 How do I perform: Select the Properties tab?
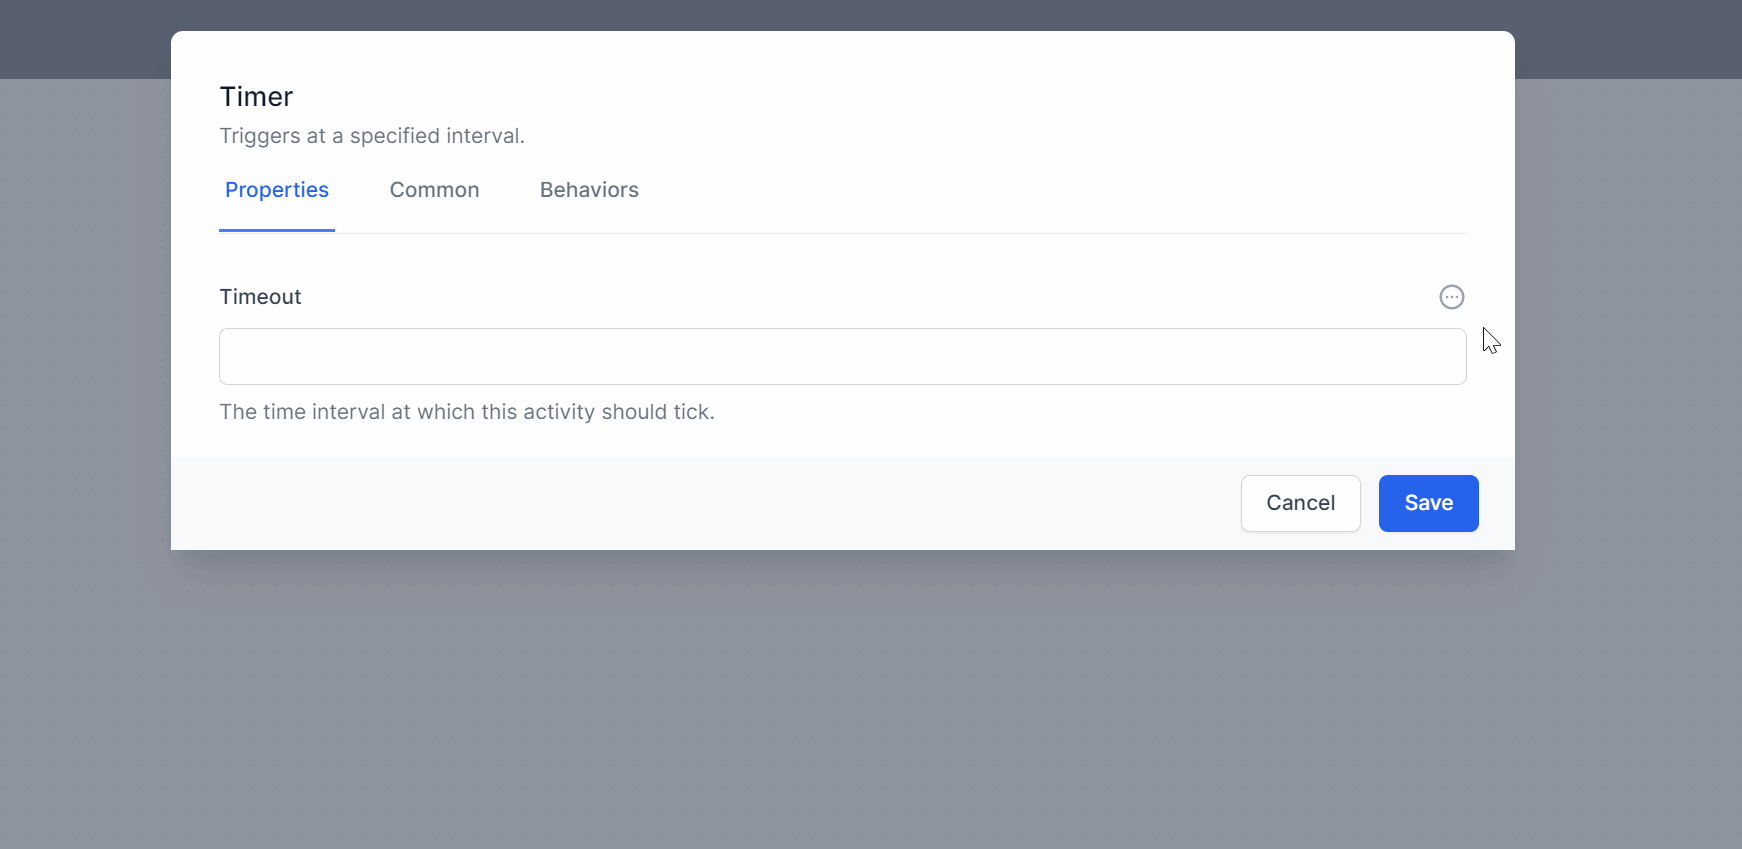coord(277,190)
